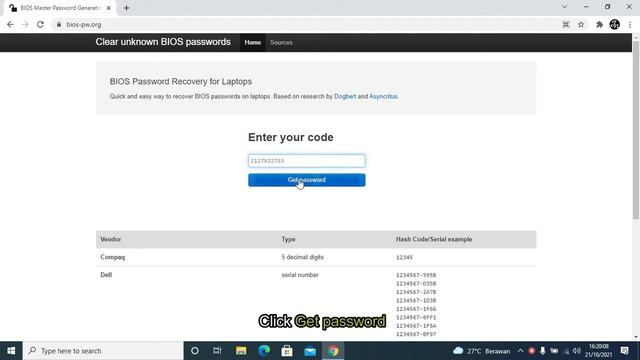Show hidden system tray icons
Viewport: 640px width, 360px height.
[x=520, y=351]
